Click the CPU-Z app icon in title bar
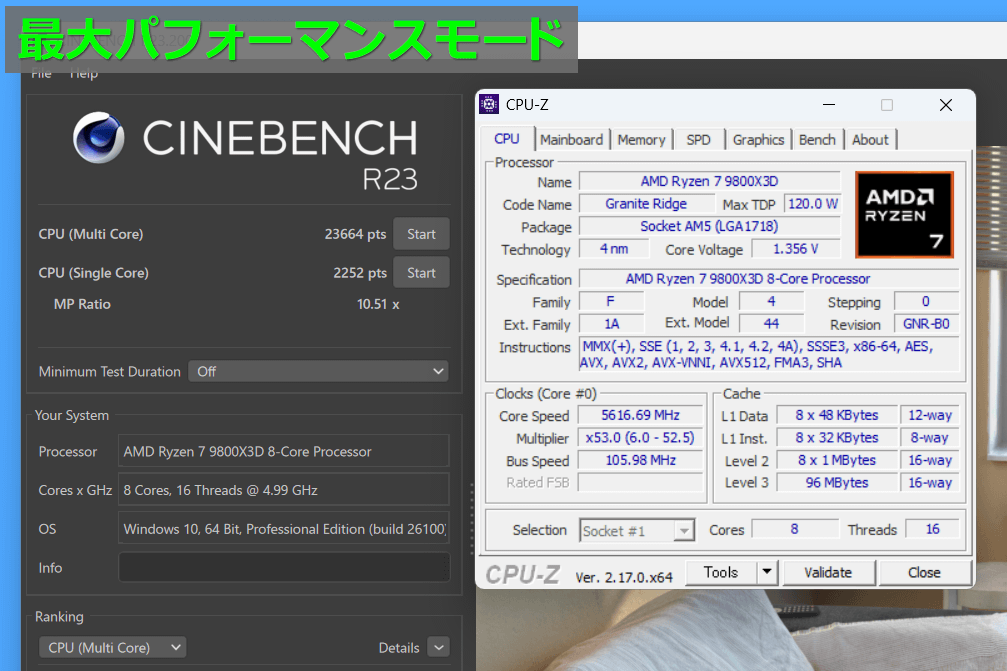 [x=489, y=105]
